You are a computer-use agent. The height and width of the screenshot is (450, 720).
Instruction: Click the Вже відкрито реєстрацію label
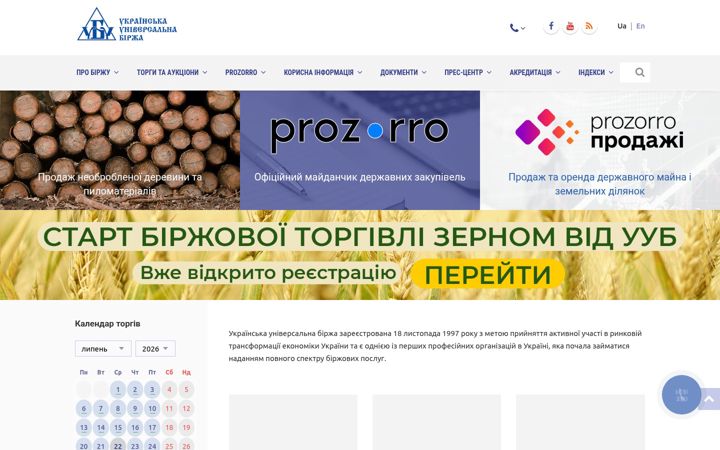coord(268,273)
